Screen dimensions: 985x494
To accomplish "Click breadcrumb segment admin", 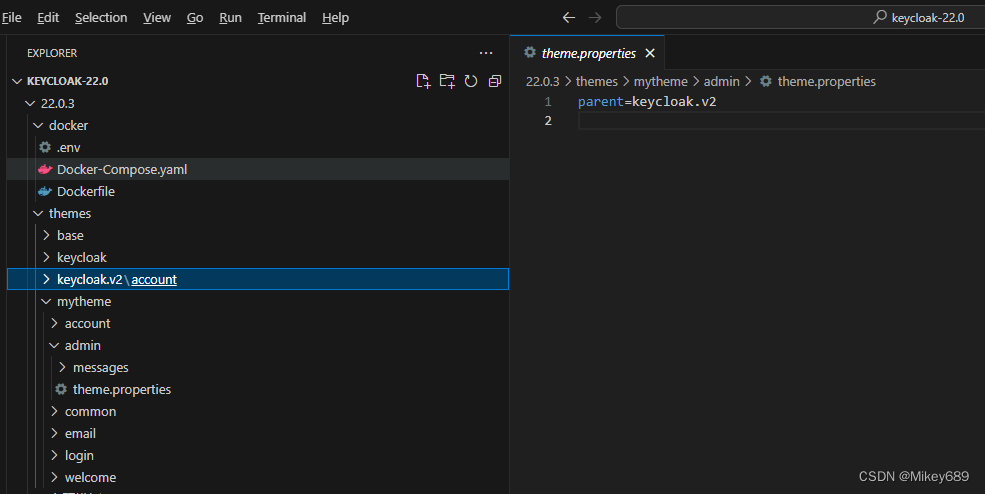I will point(721,81).
